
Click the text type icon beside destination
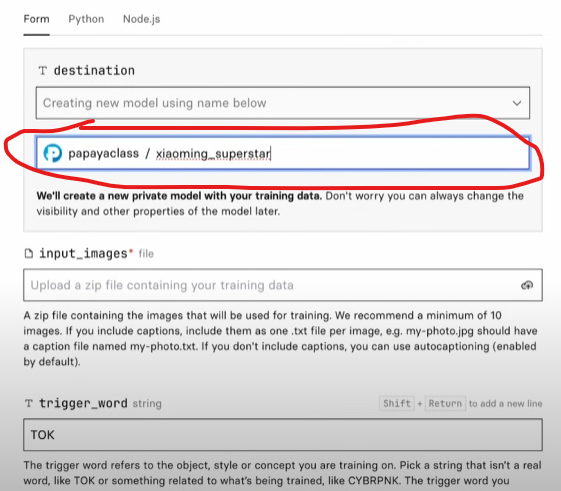(x=43, y=71)
